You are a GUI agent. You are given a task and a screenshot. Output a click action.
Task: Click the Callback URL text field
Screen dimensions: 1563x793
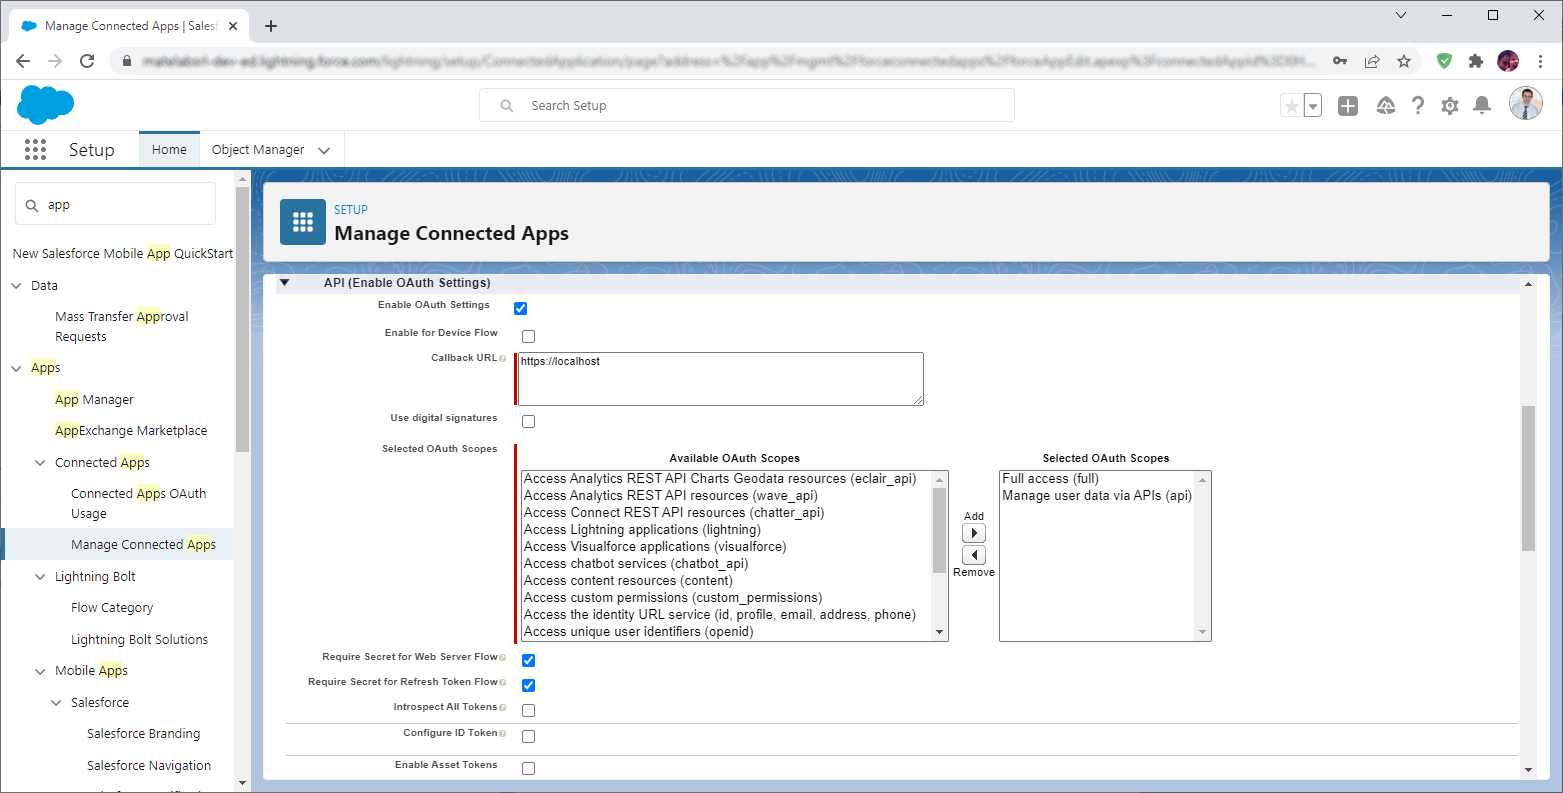point(720,378)
